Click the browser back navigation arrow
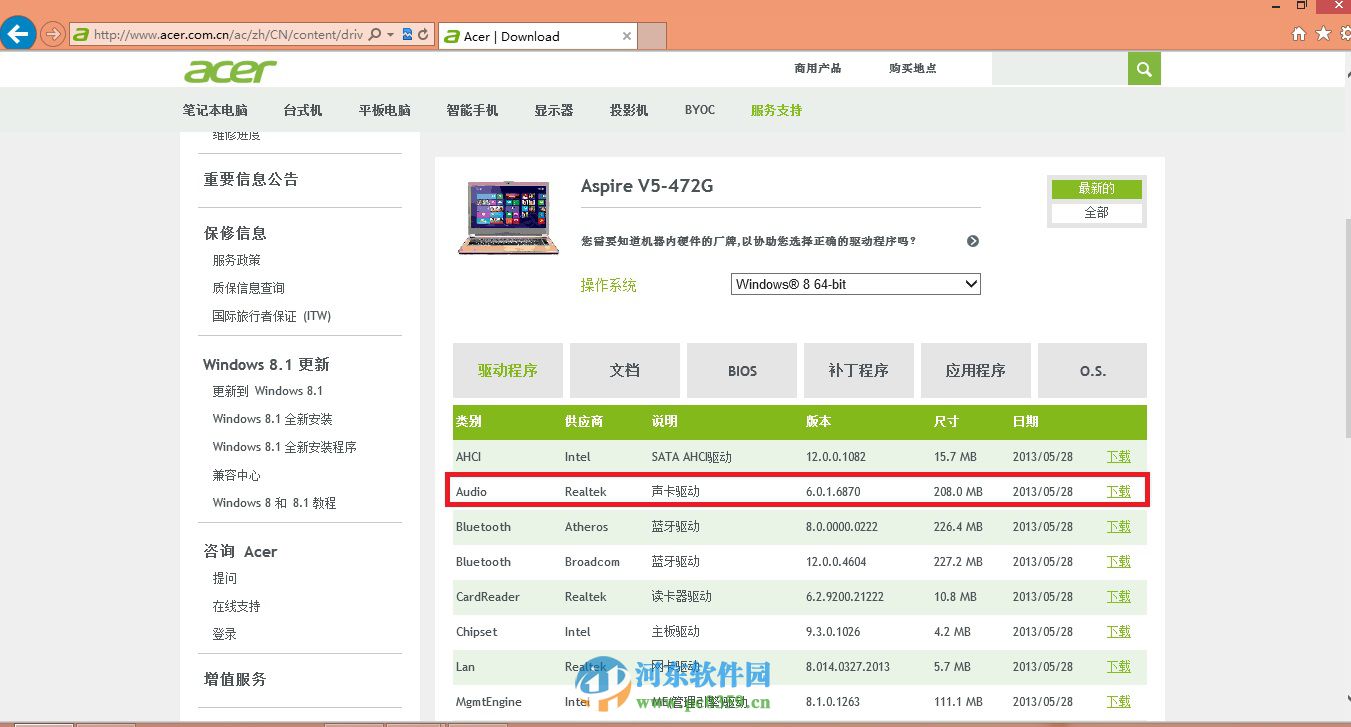Screen dimensions: 1351x727 [19, 34]
